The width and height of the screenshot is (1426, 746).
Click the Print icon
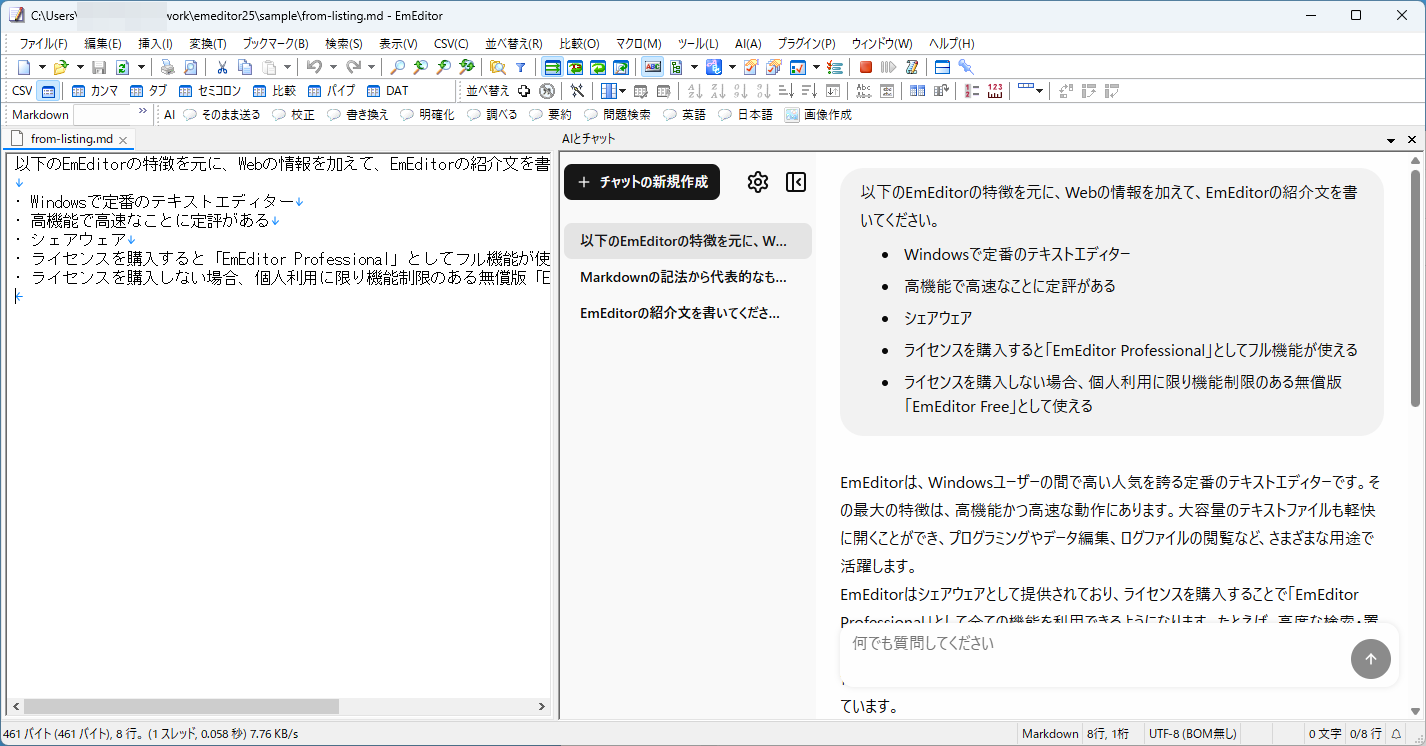point(168,67)
